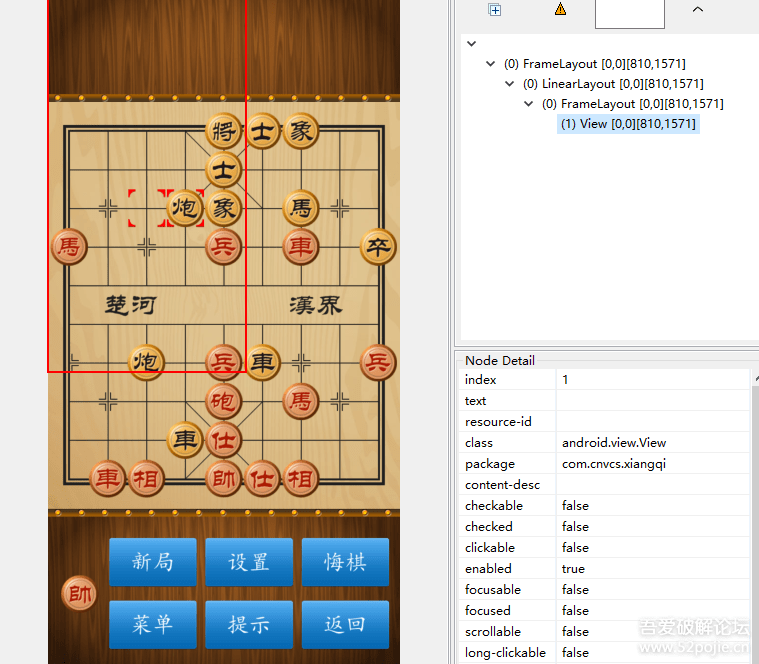The image size is (759, 664).
Task: Get a hint with 提示
Action: coord(249,624)
